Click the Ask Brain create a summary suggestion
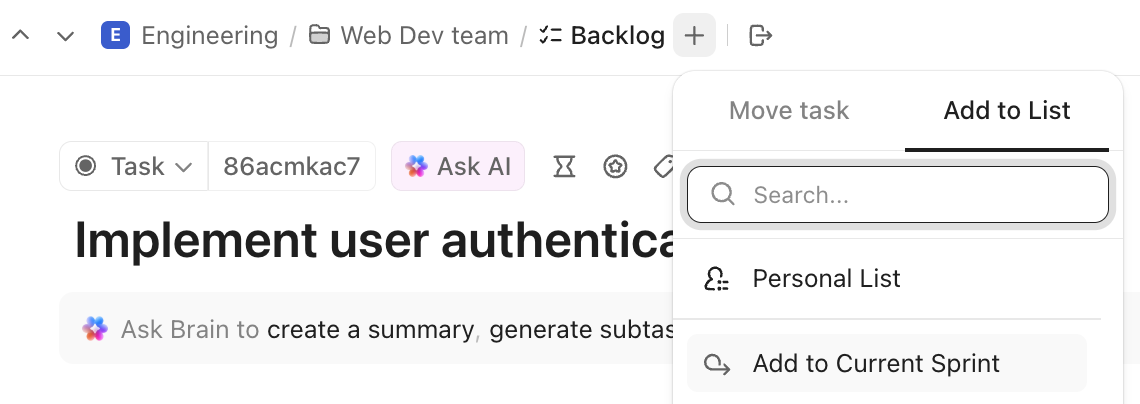 (370, 329)
